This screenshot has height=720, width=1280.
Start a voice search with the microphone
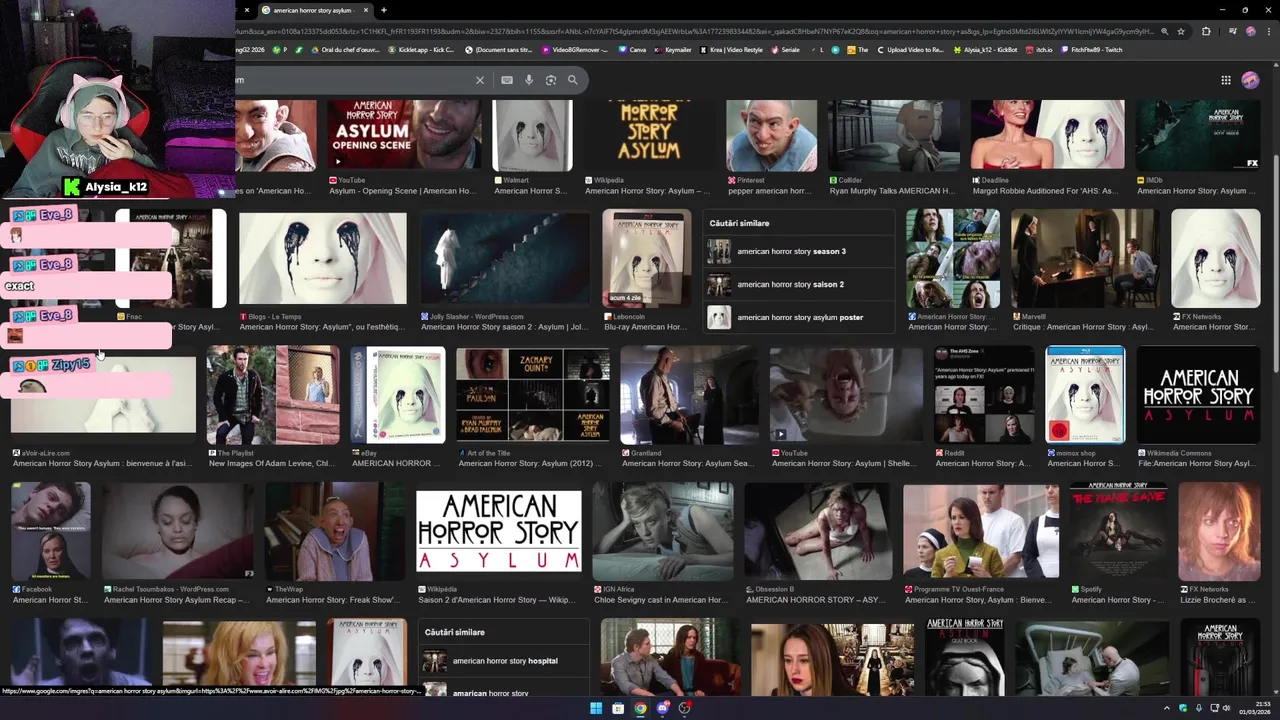click(x=529, y=80)
